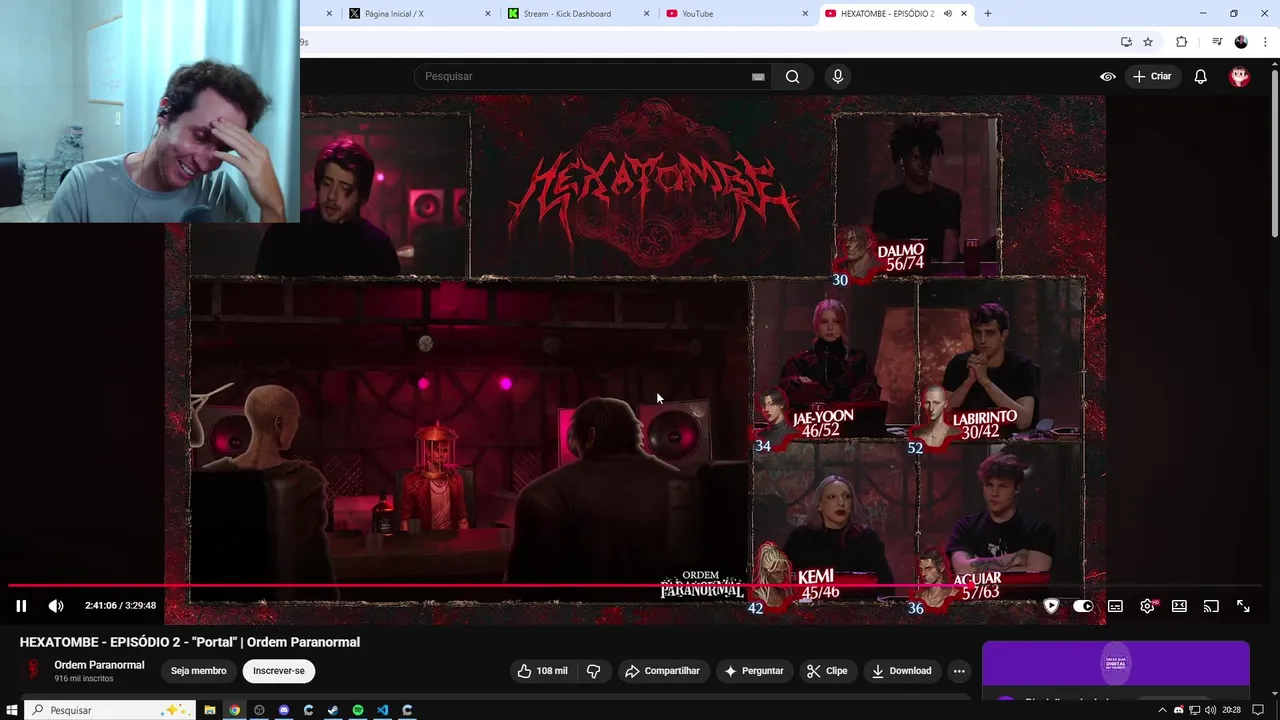Screen dimensions: 1280x720
Task: Enter fullscreen mode
Action: coord(1243,606)
